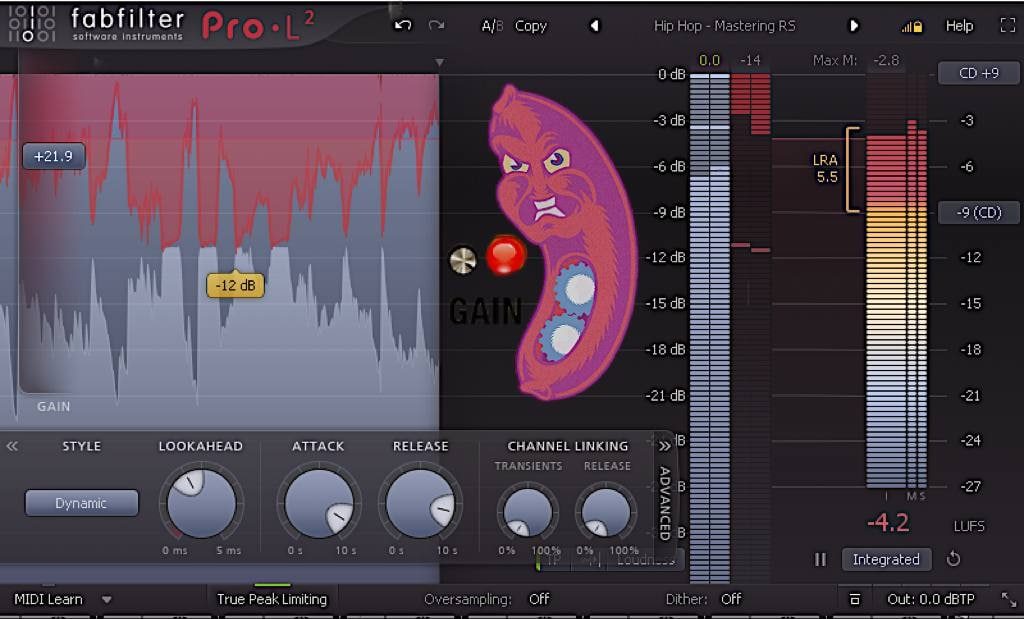Undo the last change

pos(403,25)
